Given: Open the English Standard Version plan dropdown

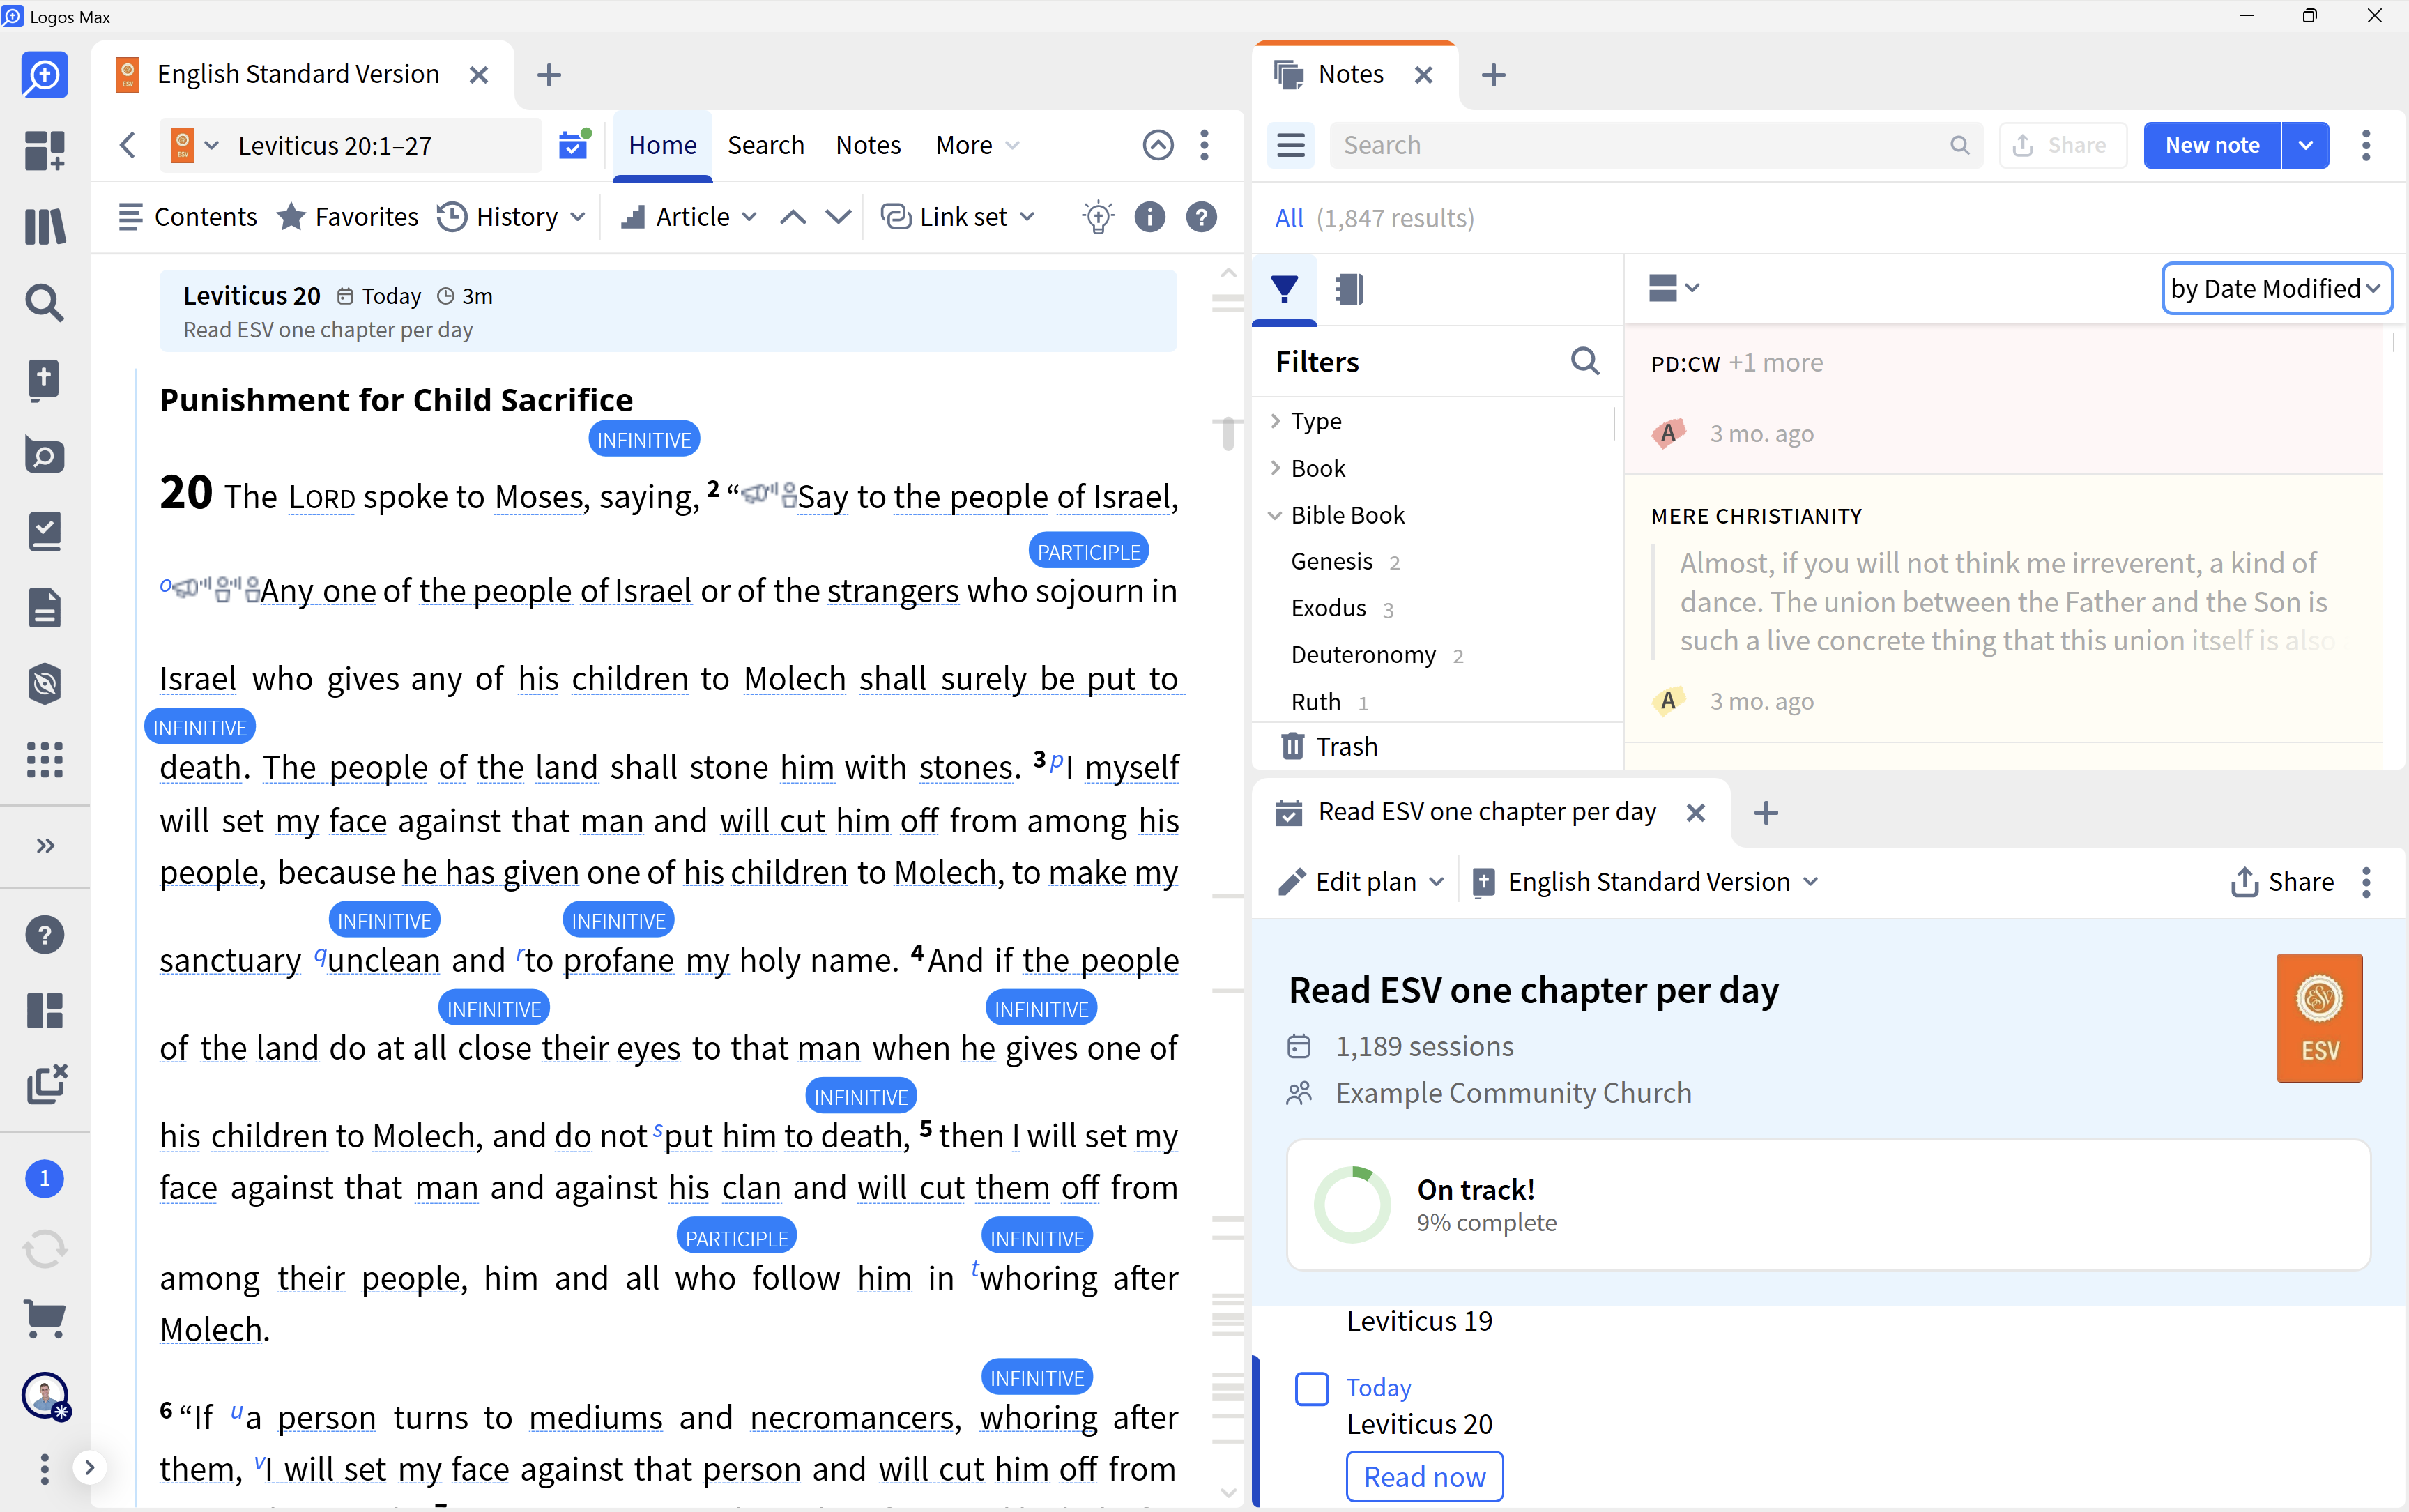Looking at the screenshot, I should point(1646,882).
